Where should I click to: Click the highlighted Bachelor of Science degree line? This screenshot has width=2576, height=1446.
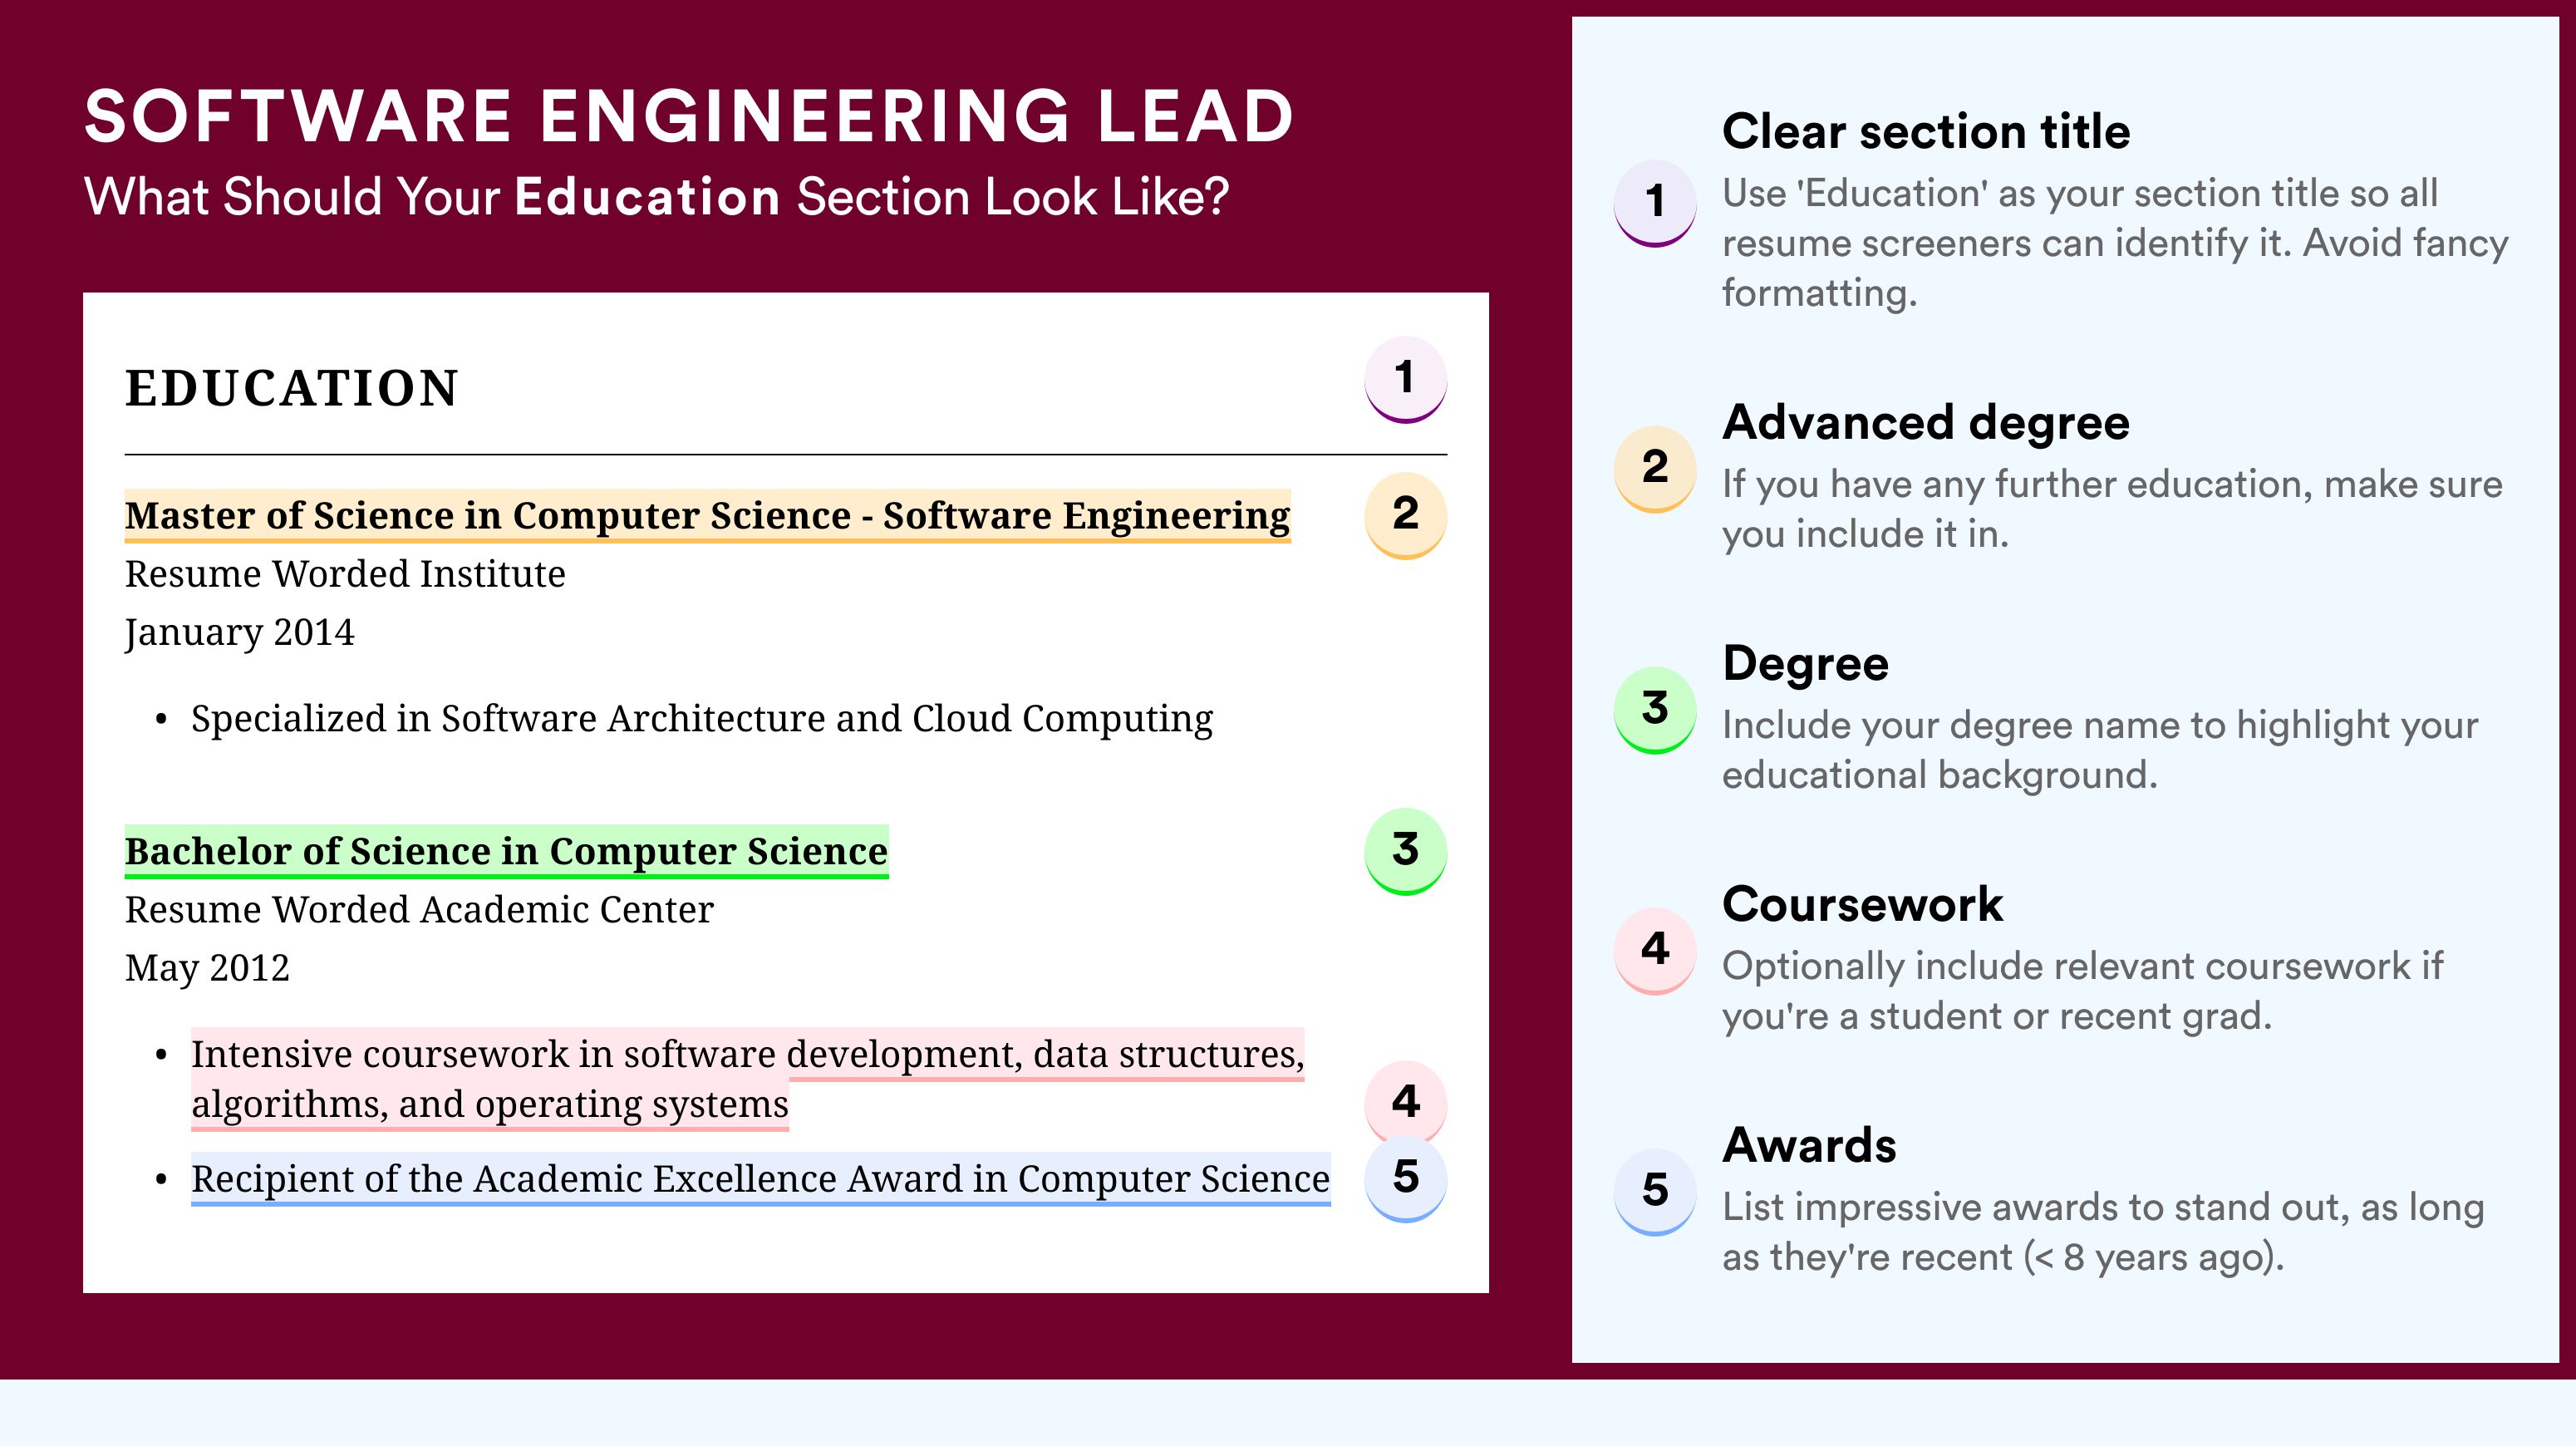pos(507,852)
